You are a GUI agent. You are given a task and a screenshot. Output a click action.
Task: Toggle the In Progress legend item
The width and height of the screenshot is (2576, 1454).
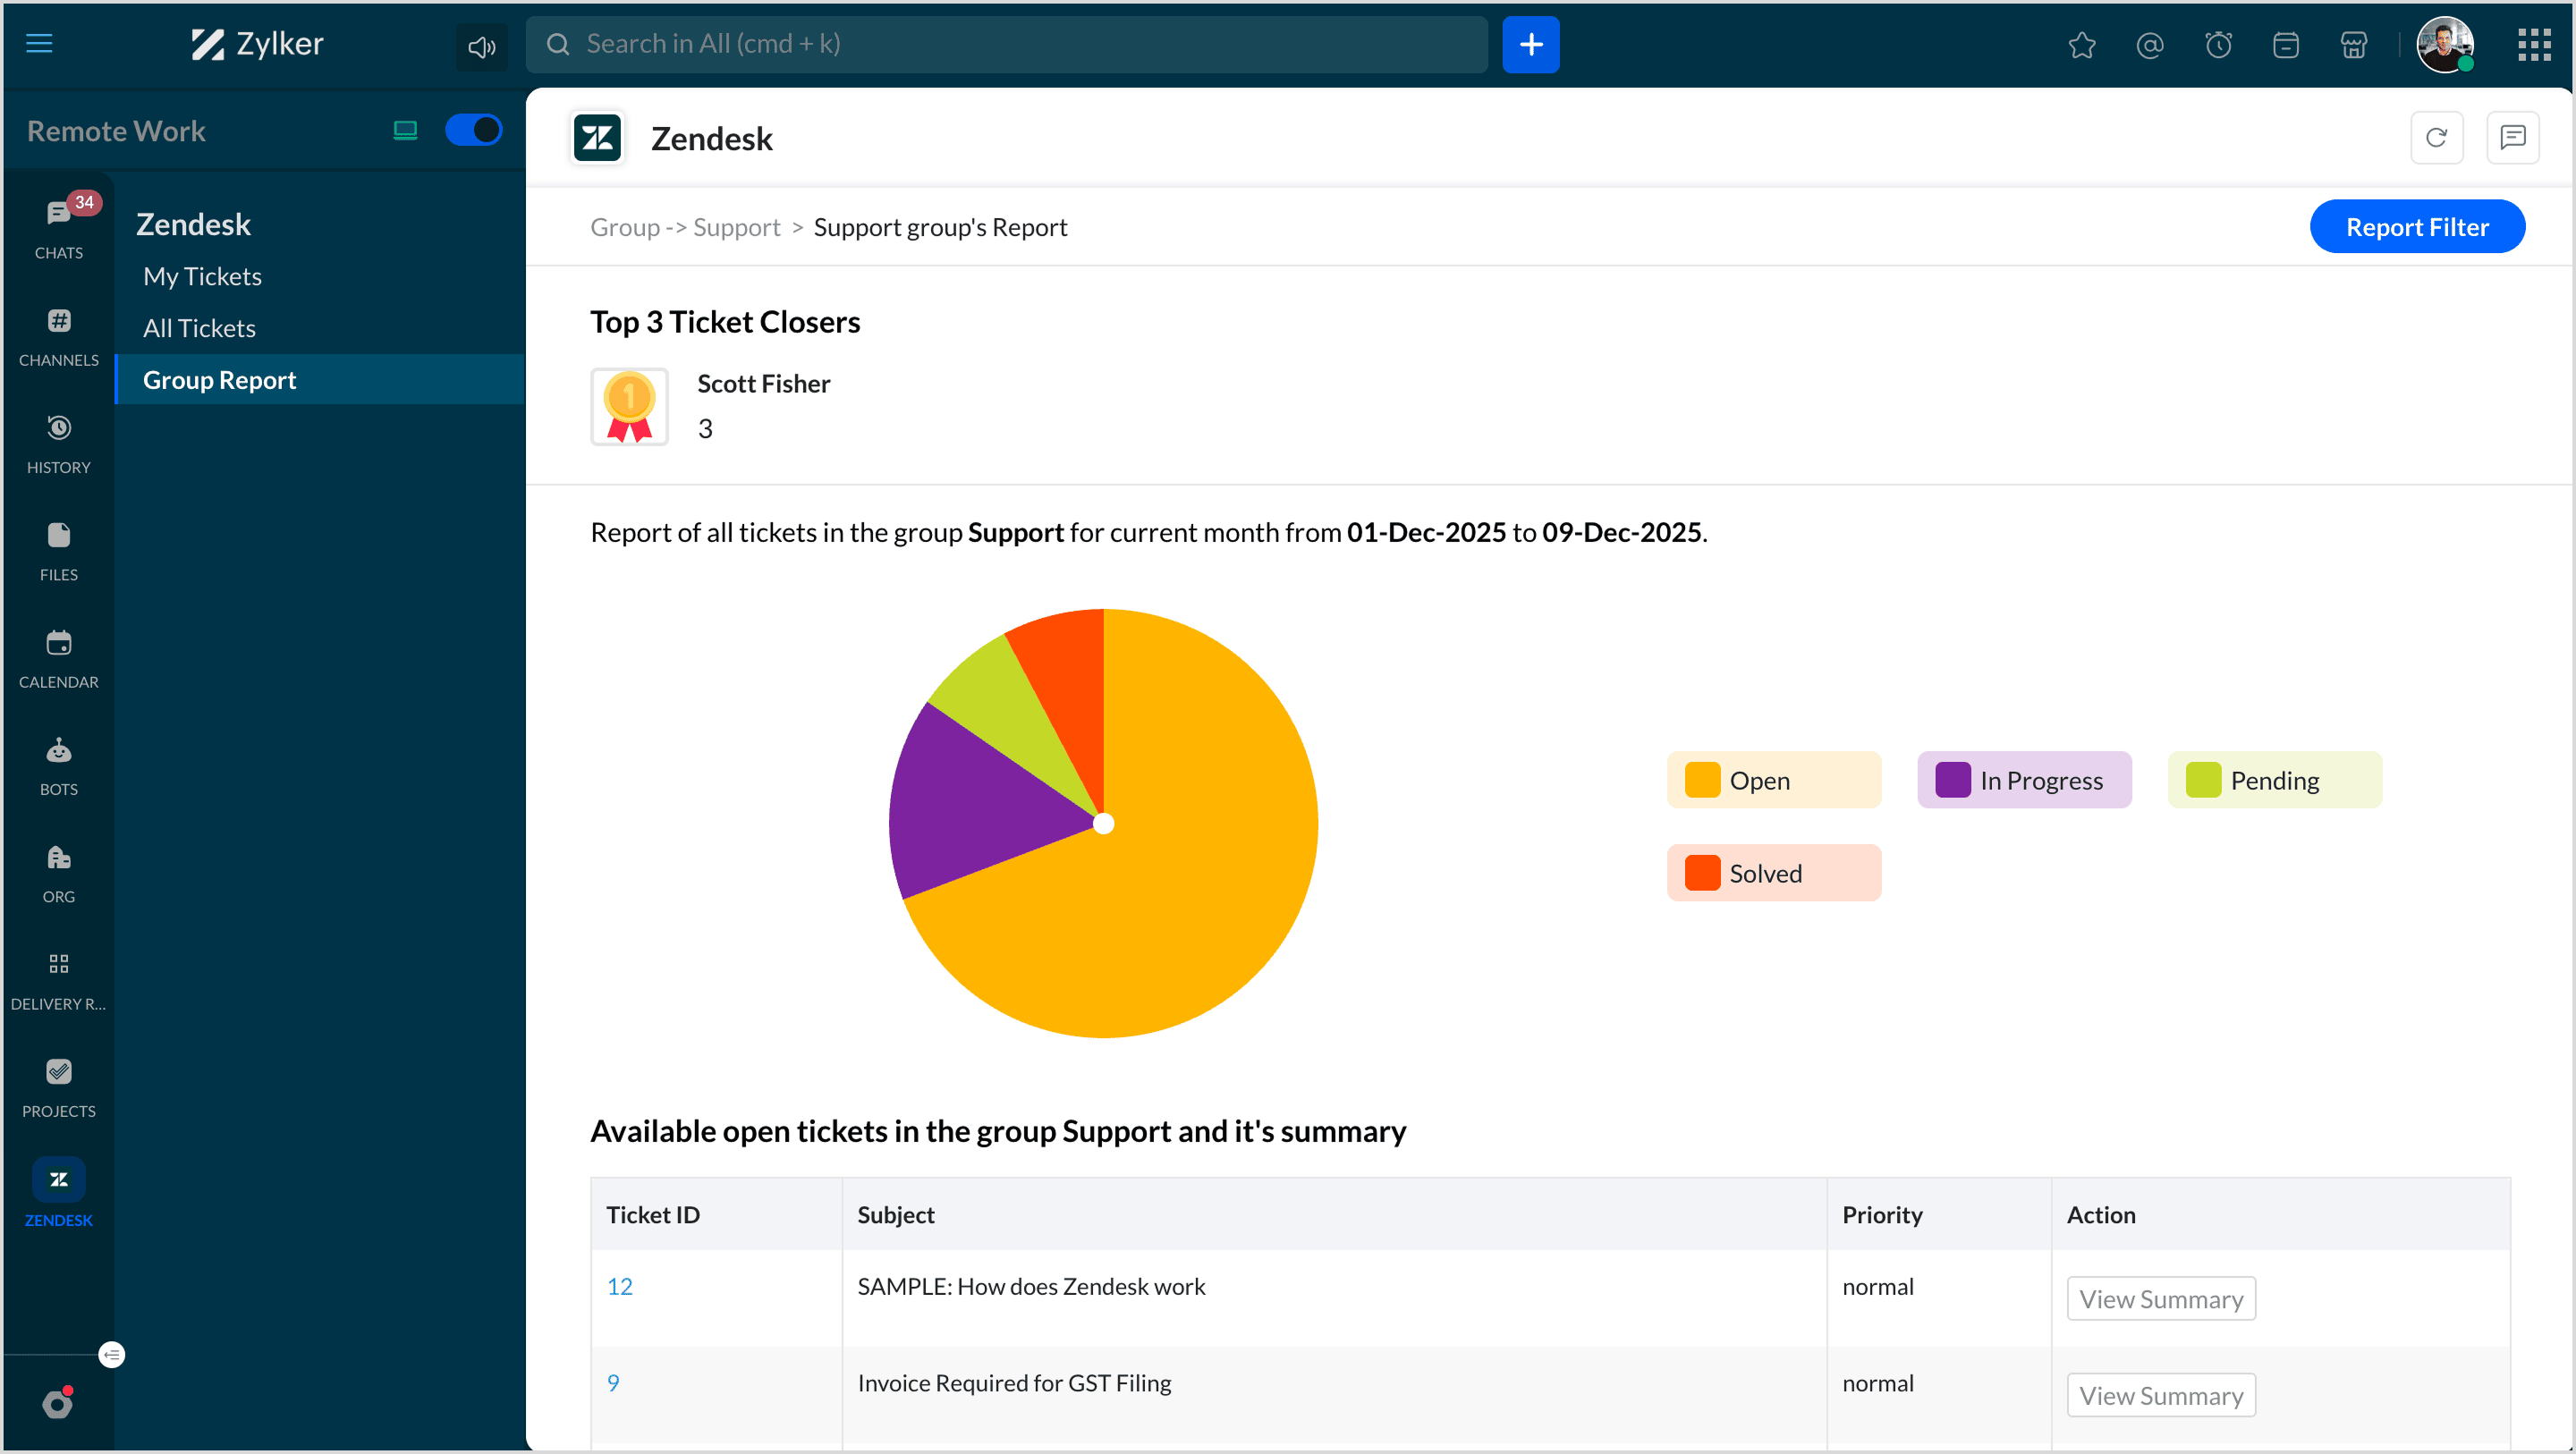coord(2023,780)
